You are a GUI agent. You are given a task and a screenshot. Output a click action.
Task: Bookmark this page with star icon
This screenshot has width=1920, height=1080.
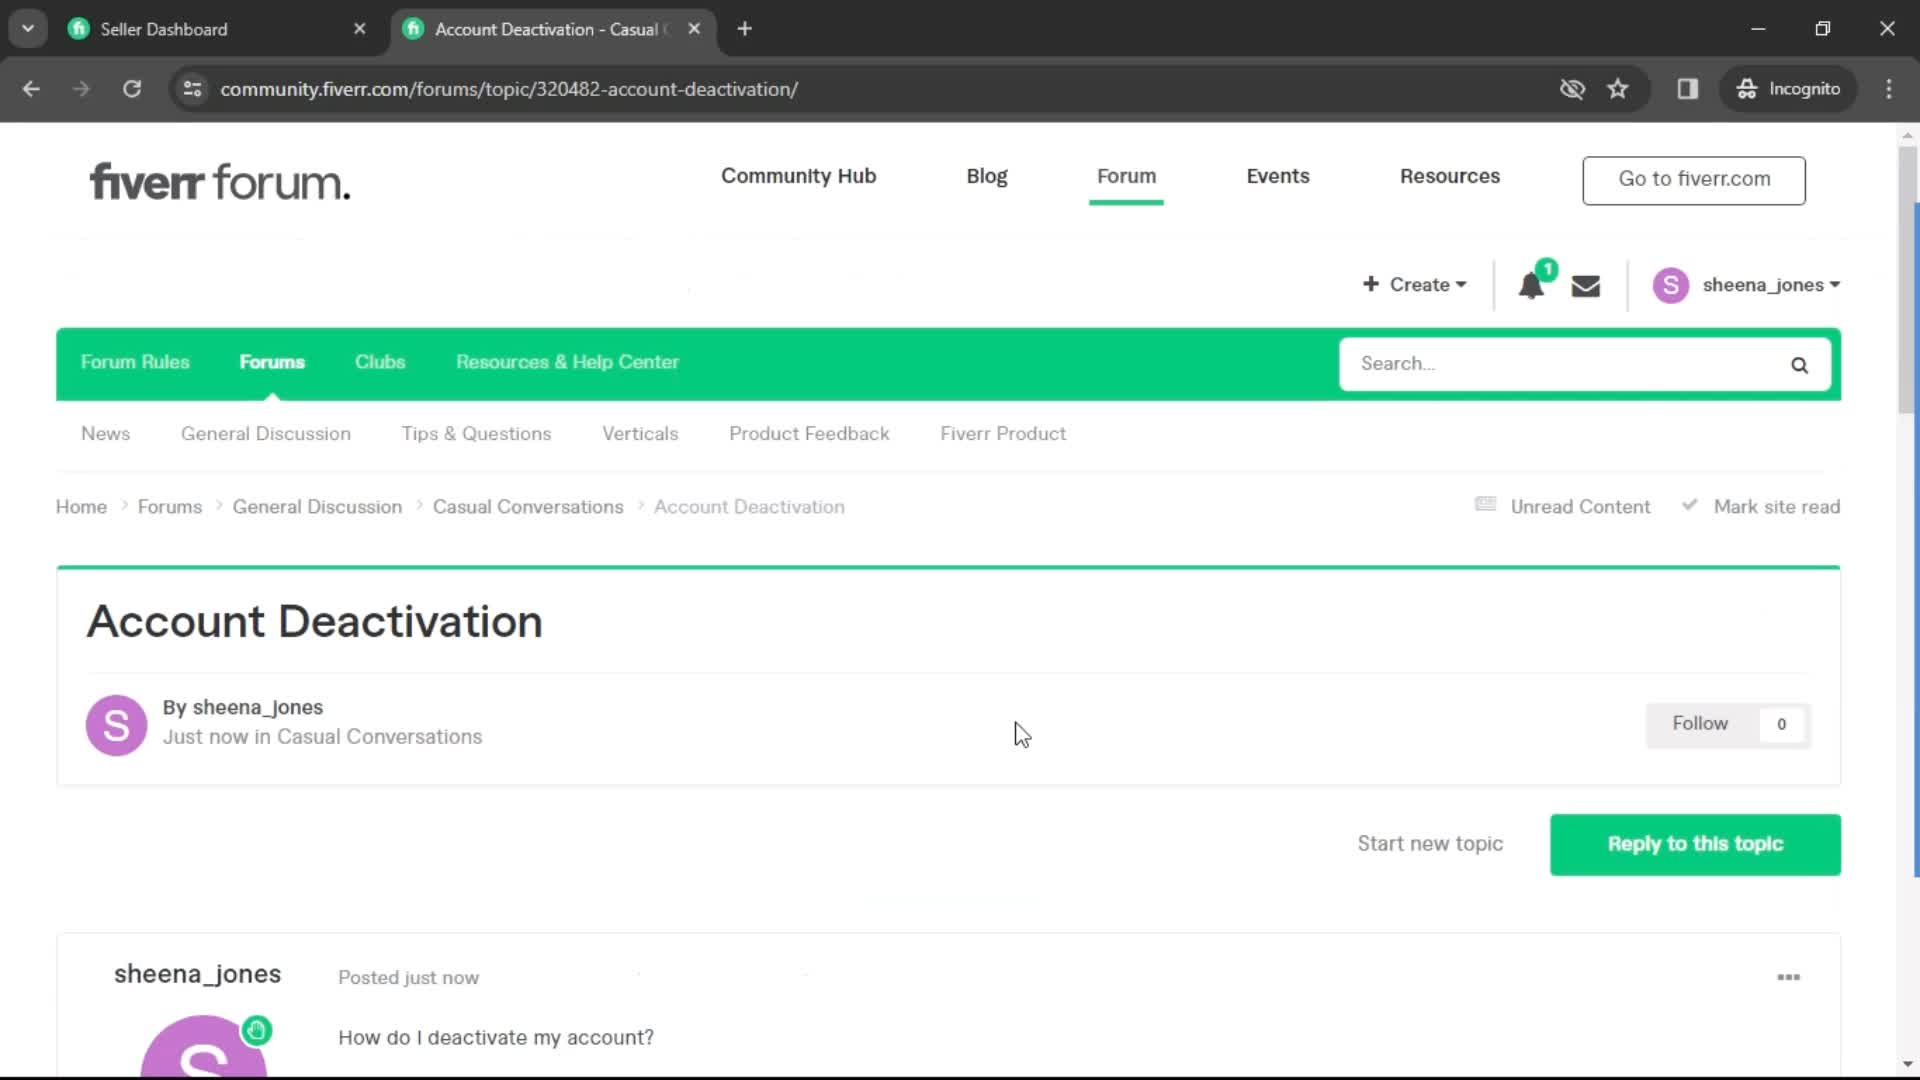pos(1618,89)
